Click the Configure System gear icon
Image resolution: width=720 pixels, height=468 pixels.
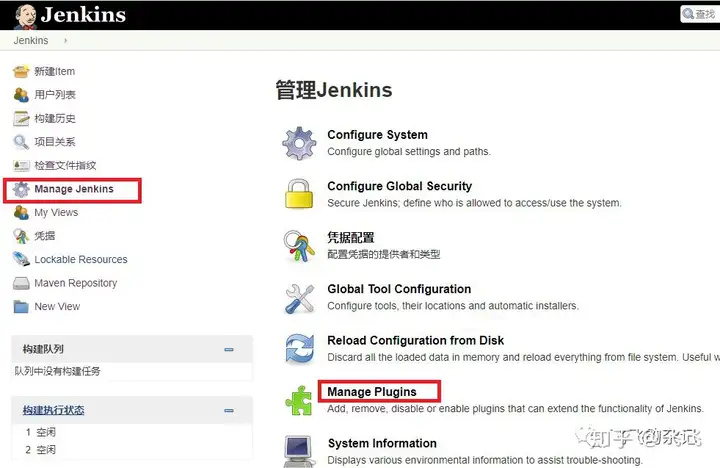[299, 143]
